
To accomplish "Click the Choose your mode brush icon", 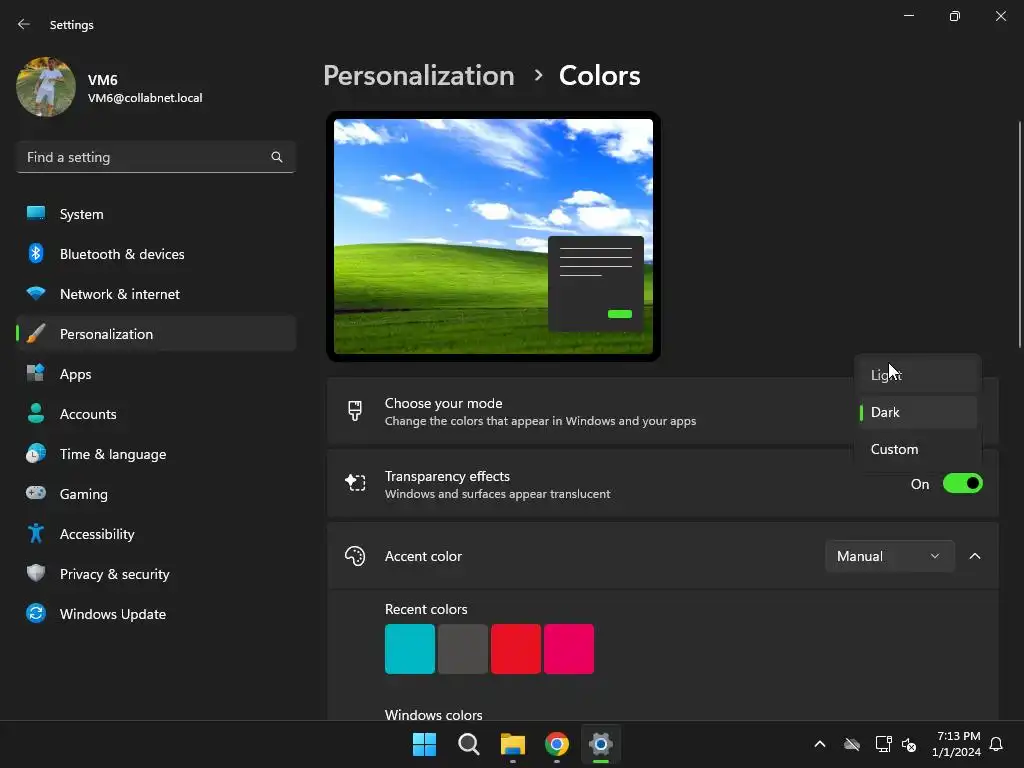I will click(355, 411).
